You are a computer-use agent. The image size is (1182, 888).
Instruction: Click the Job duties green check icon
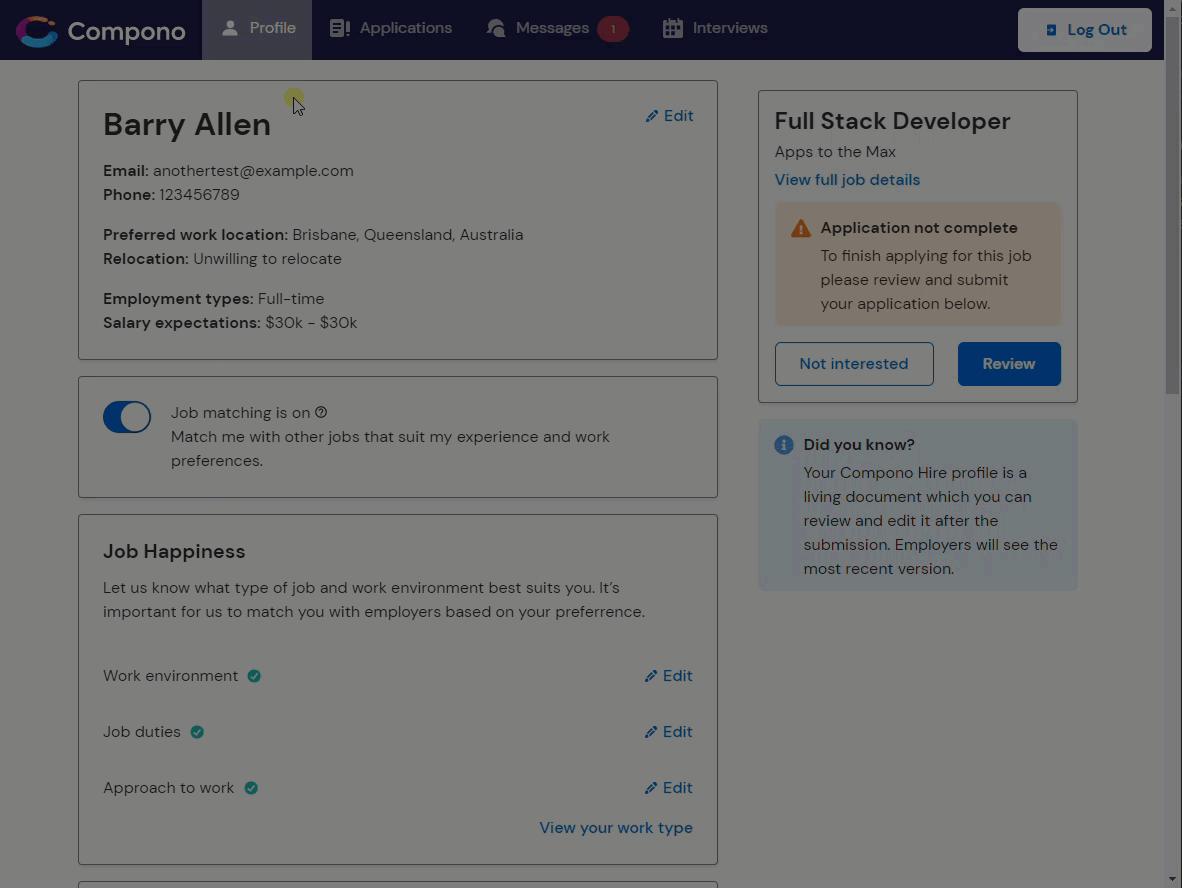(x=197, y=732)
